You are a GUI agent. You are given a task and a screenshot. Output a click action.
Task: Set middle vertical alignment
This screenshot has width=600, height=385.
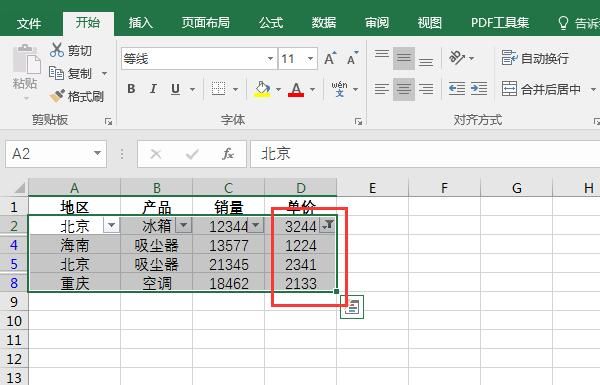pos(404,59)
